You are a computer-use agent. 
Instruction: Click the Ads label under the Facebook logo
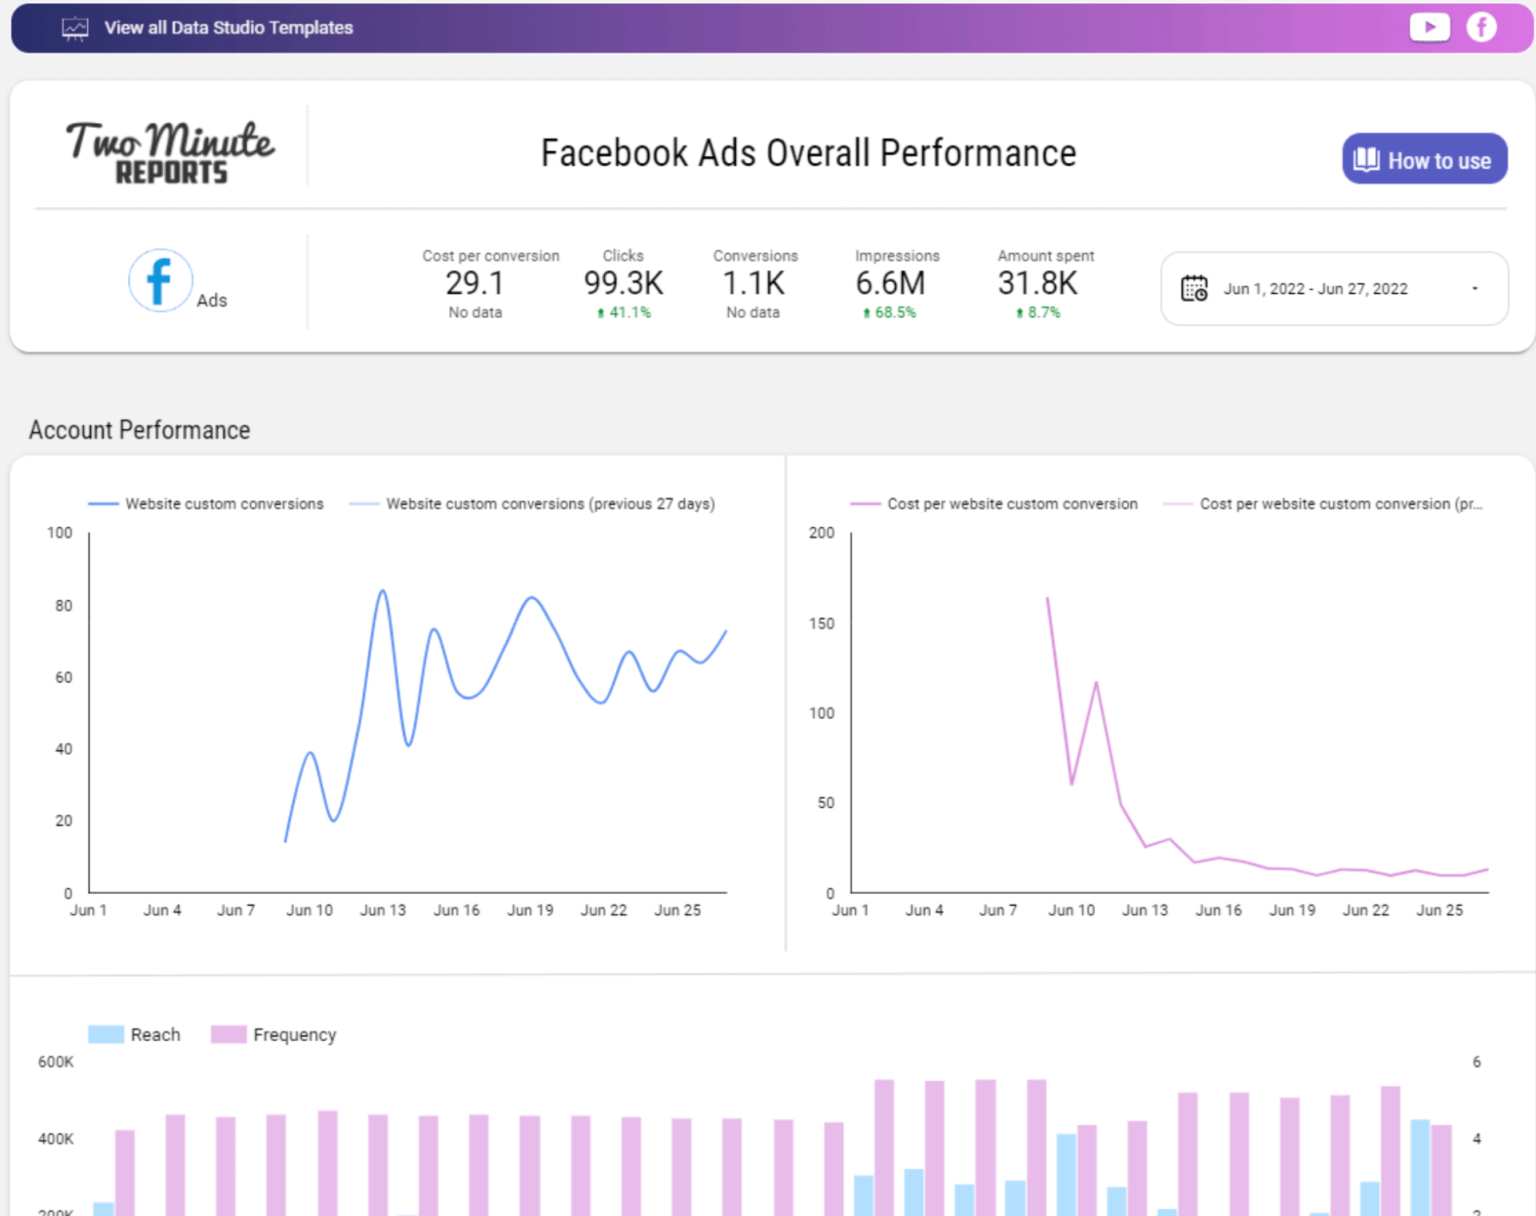[212, 300]
